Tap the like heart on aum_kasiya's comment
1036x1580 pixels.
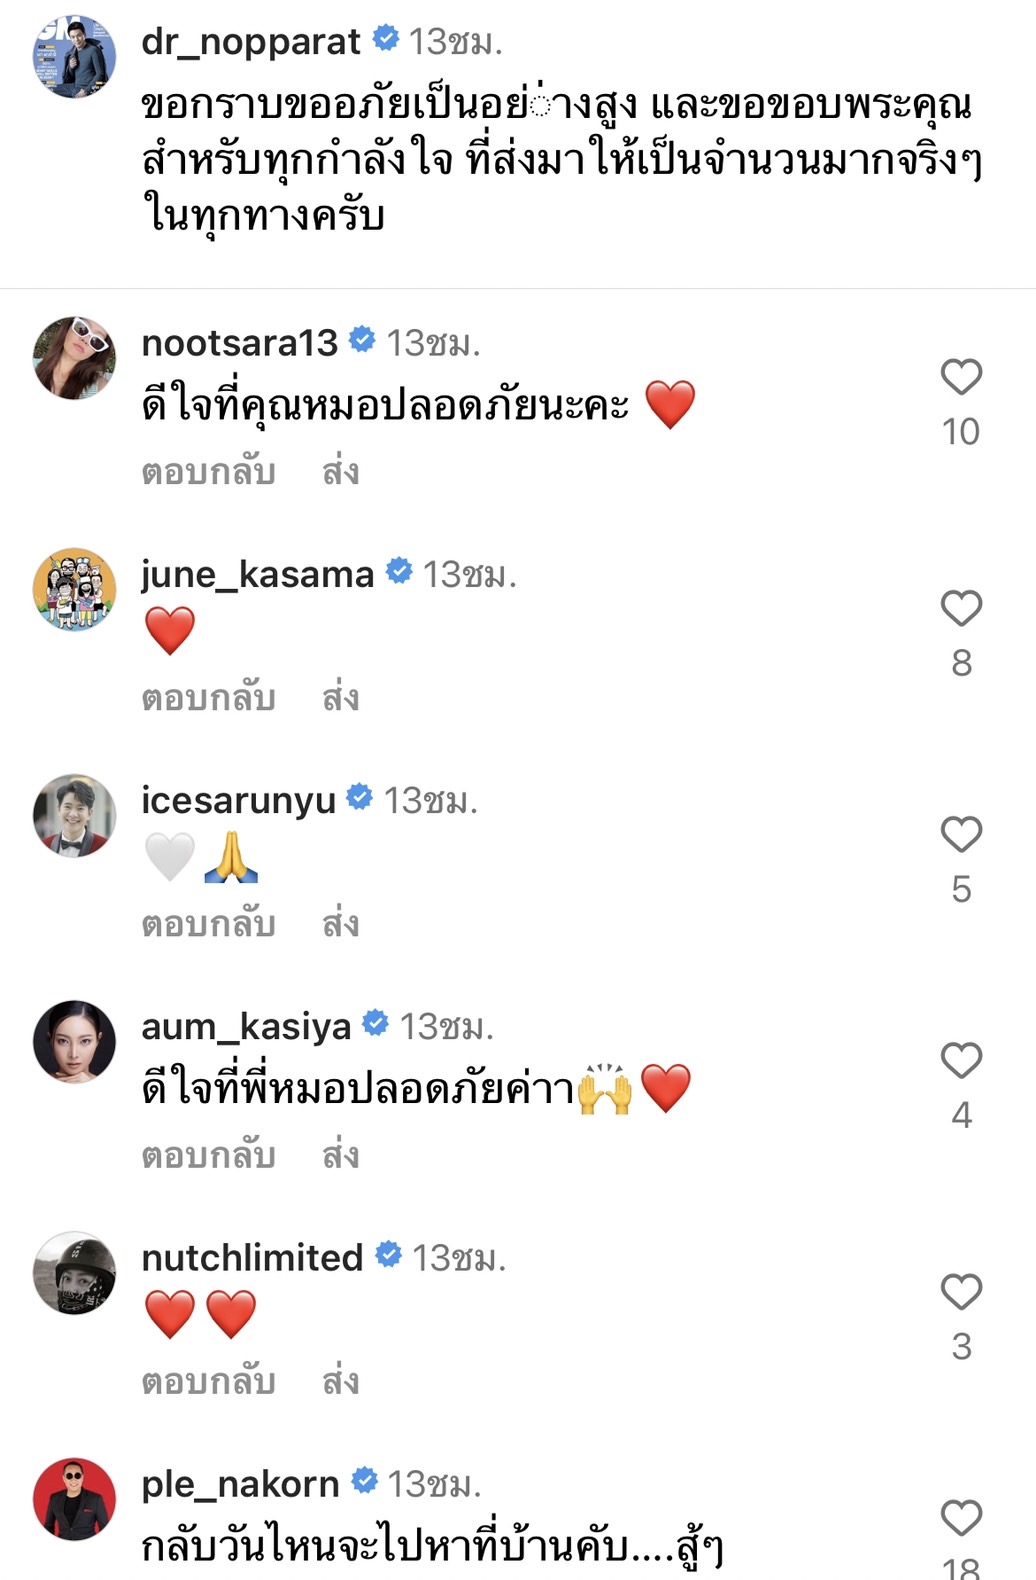[963, 1058]
